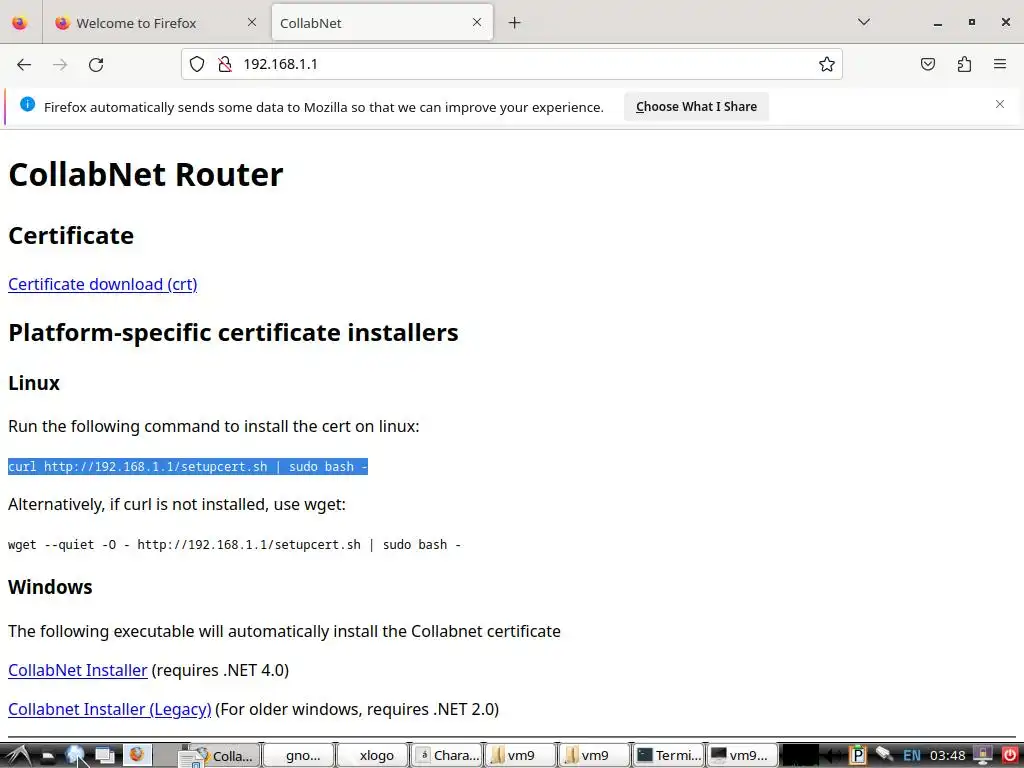This screenshot has height=768, width=1024.
Task: Bookmark this page with the star icon
Action: pos(827,64)
